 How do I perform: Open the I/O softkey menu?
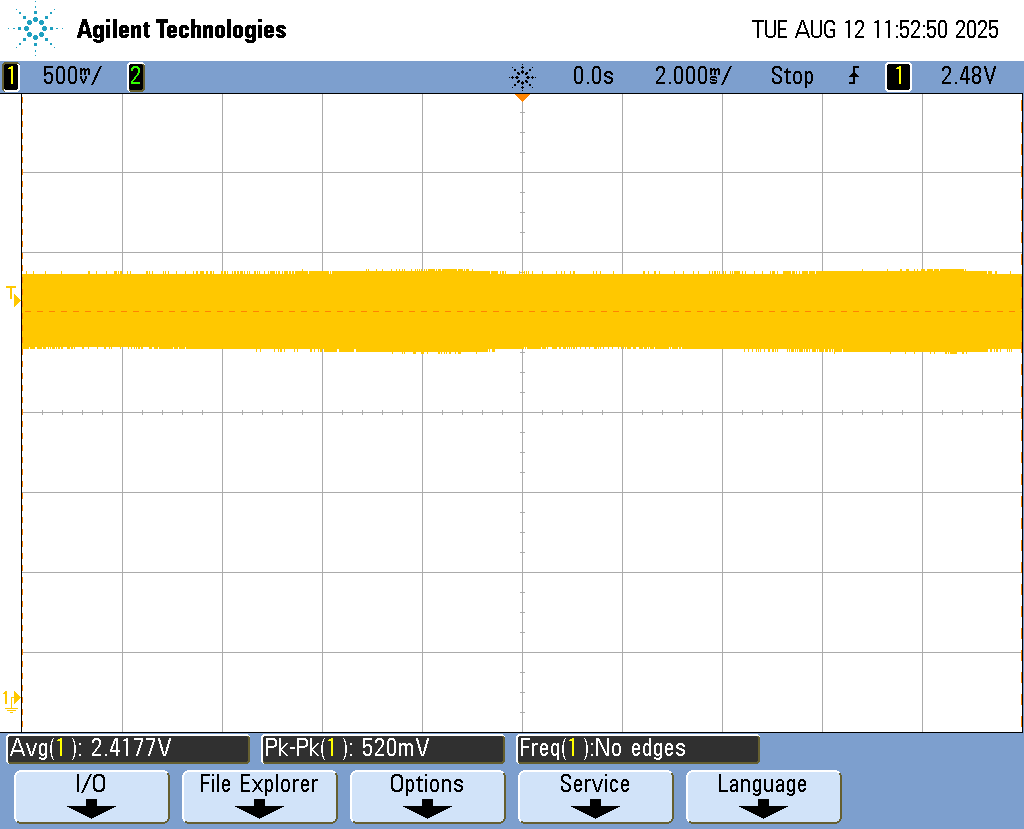[x=91, y=796]
